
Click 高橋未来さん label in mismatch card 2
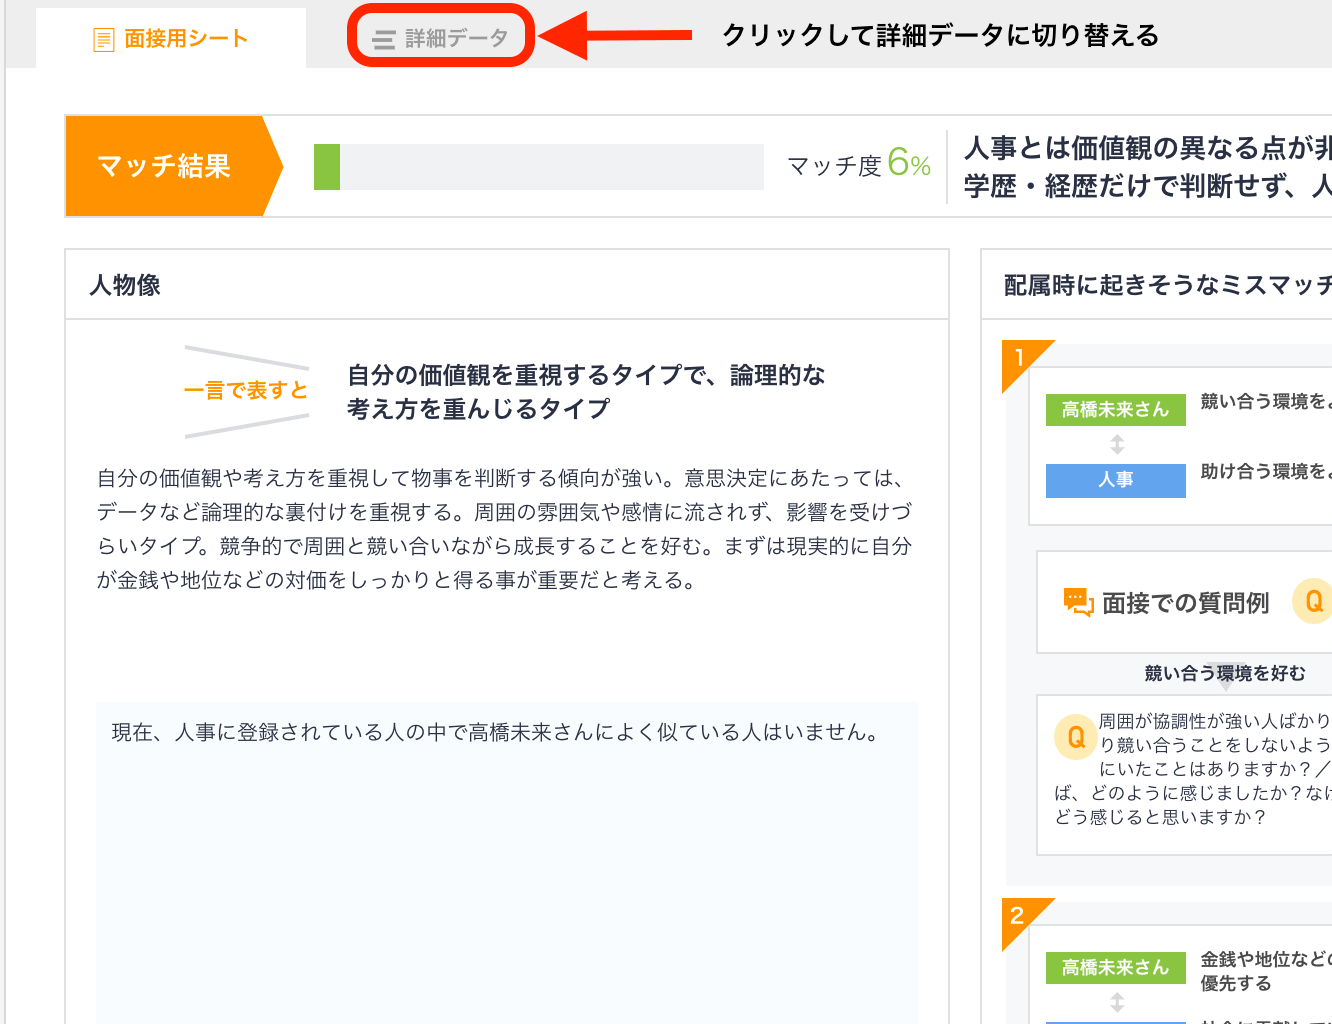pos(1116,968)
